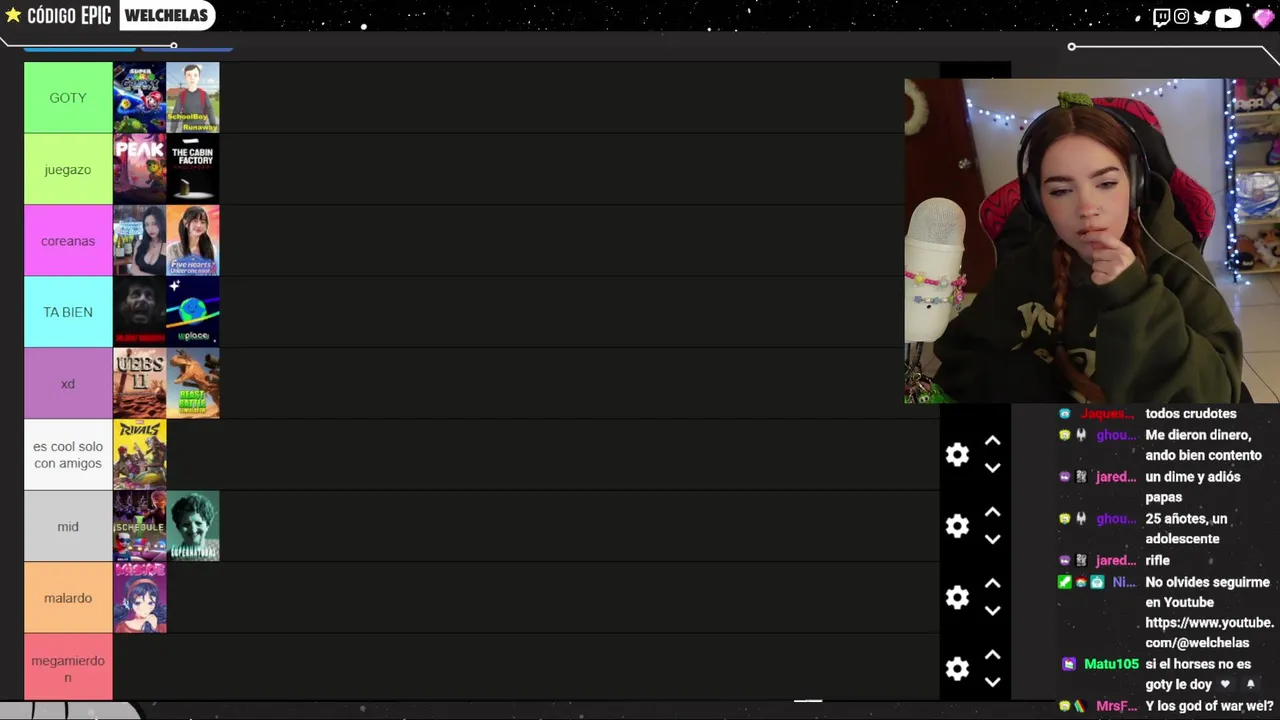
Task: Open settings gear for the malardo row
Action: pyautogui.click(x=957, y=598)
